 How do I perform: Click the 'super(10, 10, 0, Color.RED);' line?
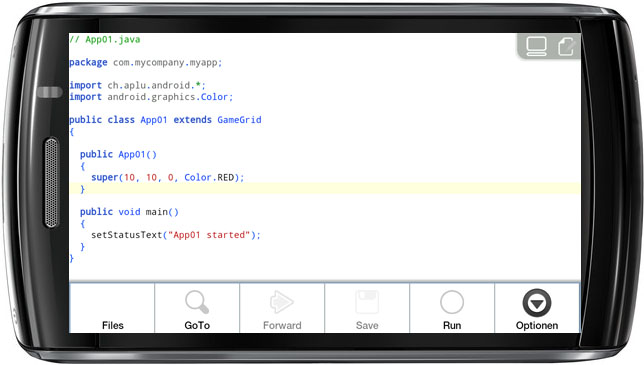168,177
